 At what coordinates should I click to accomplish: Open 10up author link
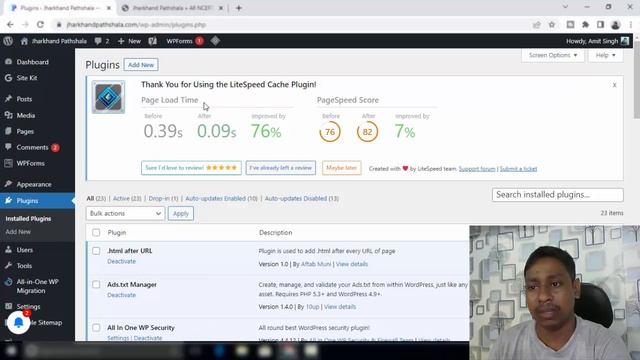click(313, 307)
